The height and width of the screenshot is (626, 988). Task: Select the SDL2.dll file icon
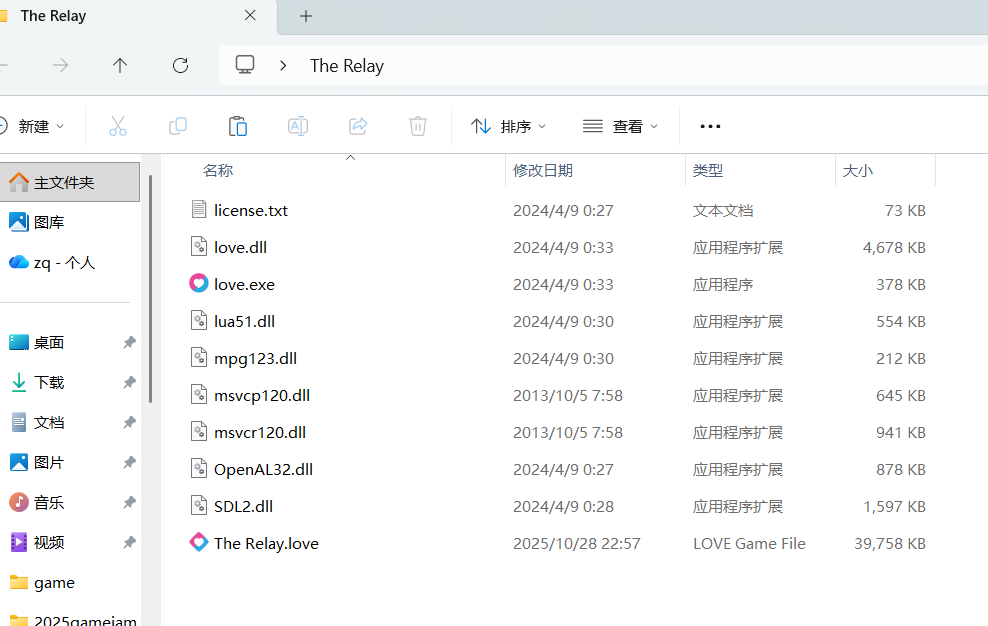pyautogui.click(x=198, y=506)
